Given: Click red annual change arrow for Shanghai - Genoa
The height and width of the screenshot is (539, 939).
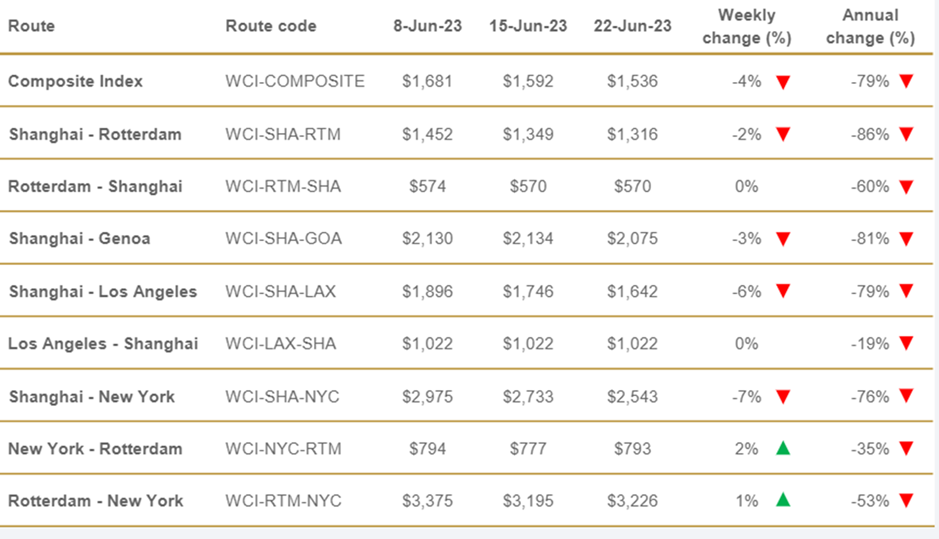Looking at the screenshot, I should 906,239.
